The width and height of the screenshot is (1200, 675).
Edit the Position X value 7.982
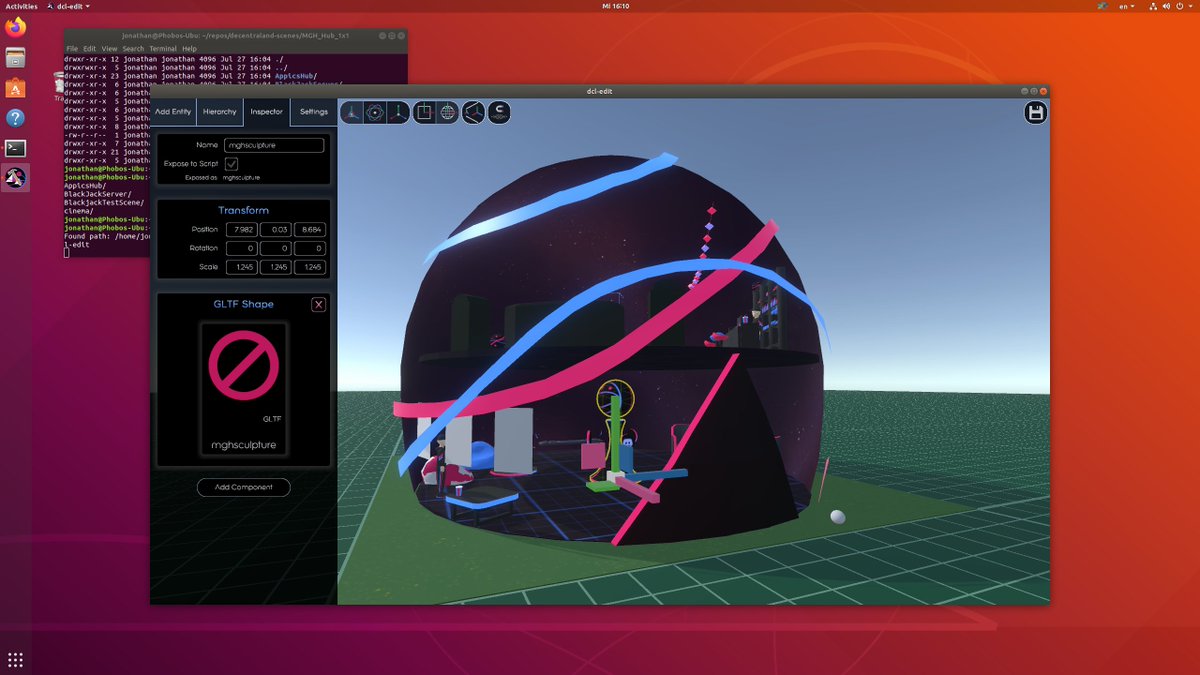(241, 230)
